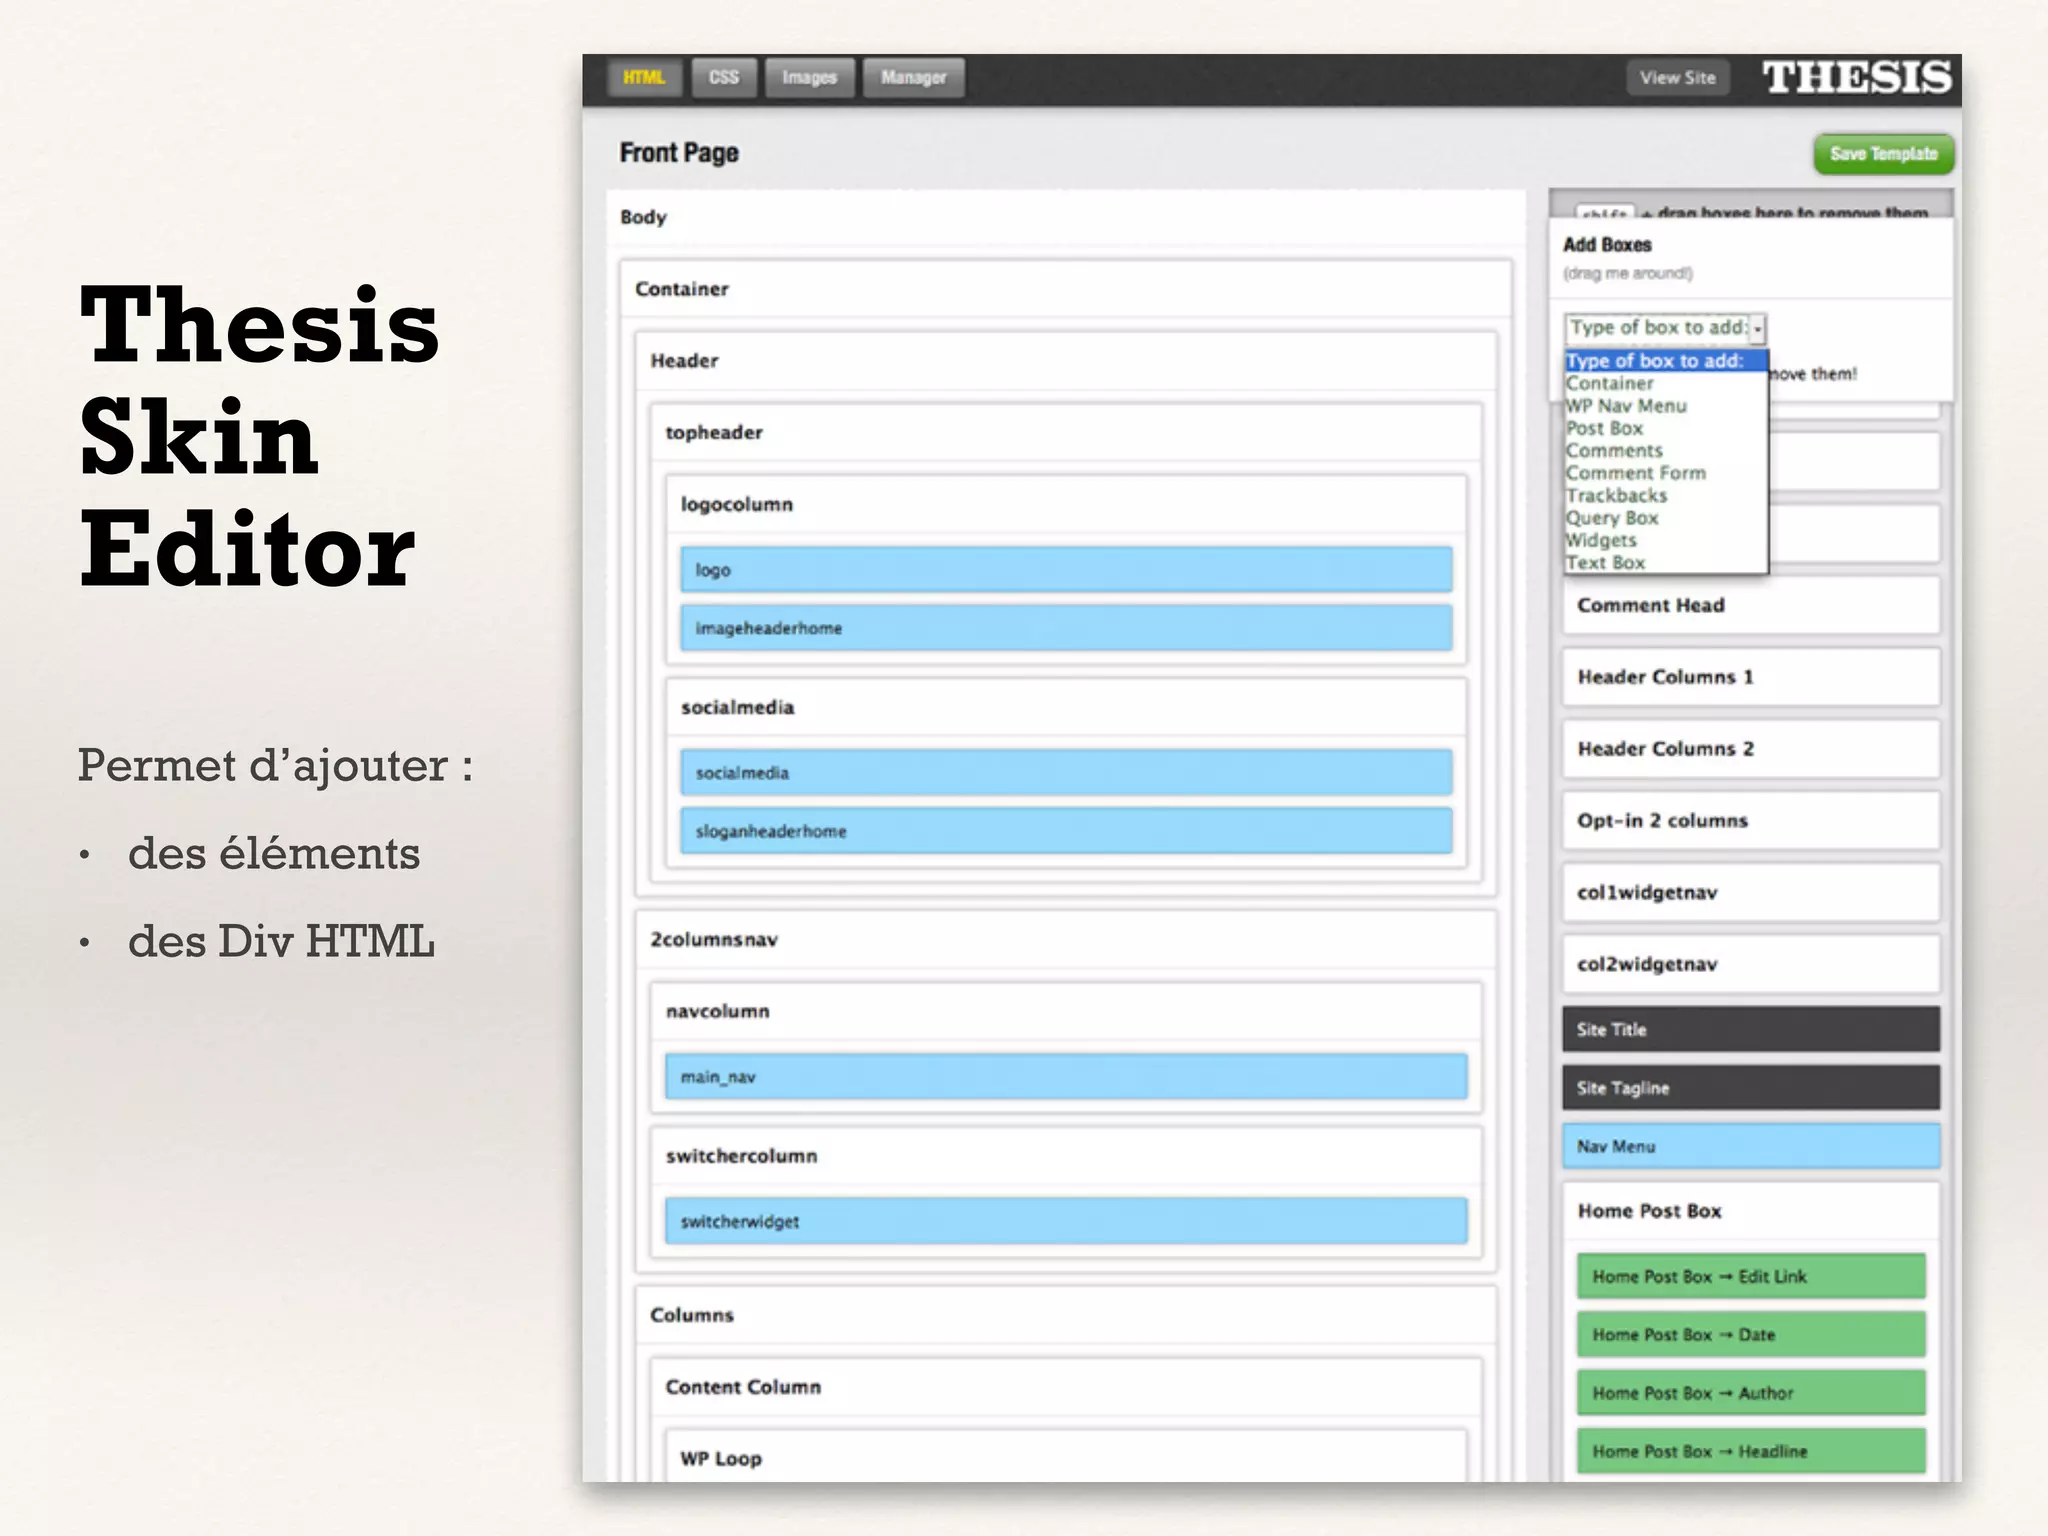Click the Front Page template title
This screenshot has width=2048, height=1536.
click(679, 153)
